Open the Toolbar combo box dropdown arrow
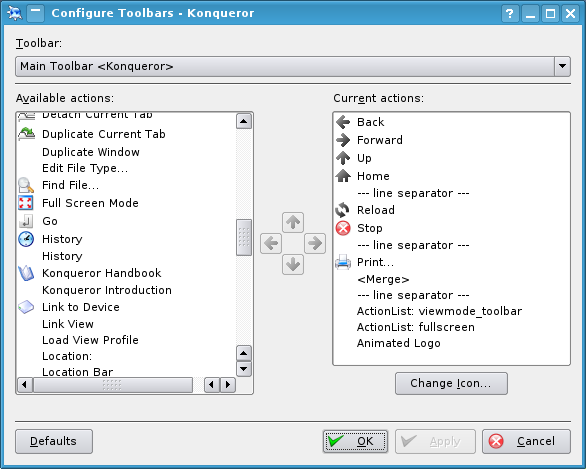 pyautogui.click(x=562, y=67)
